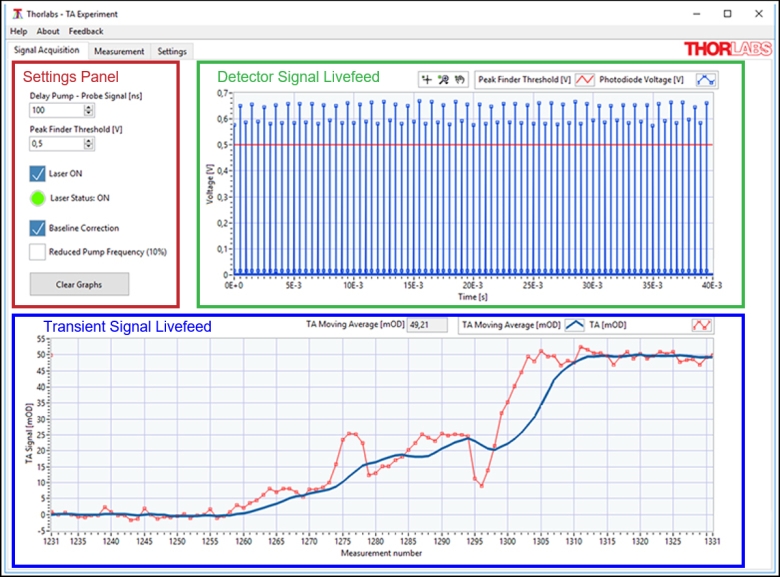Toggle the Baseline Correction checkbox
Screen dimensions: 780x577
click(x=37, y=228)
